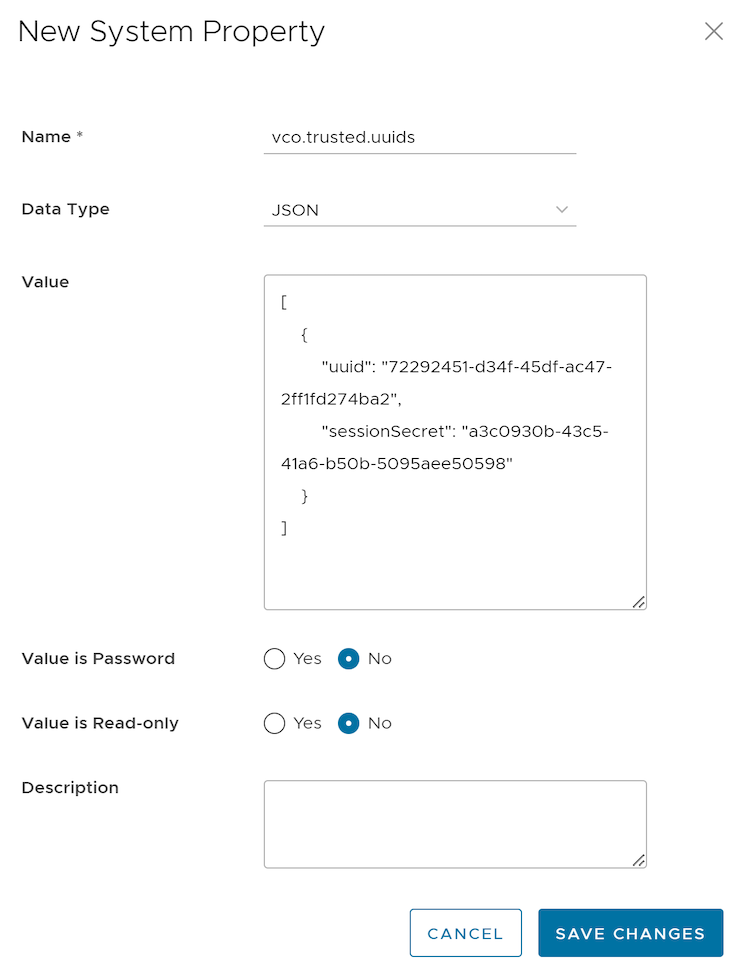Click the Value JSON text area
Viewport: 738px width, 972px height.
pyautogui.click(x=455, y=440)
